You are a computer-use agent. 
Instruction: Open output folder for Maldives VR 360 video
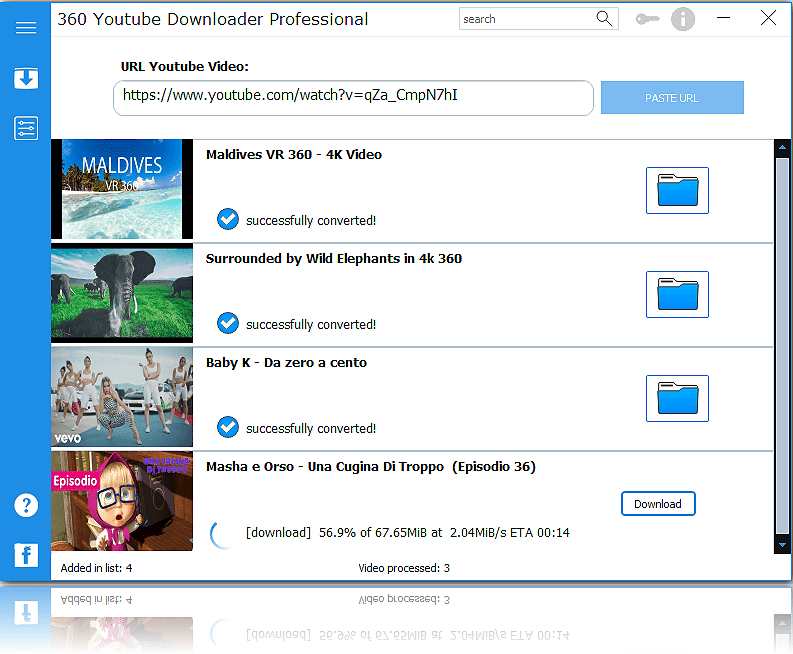click(677, 190)
